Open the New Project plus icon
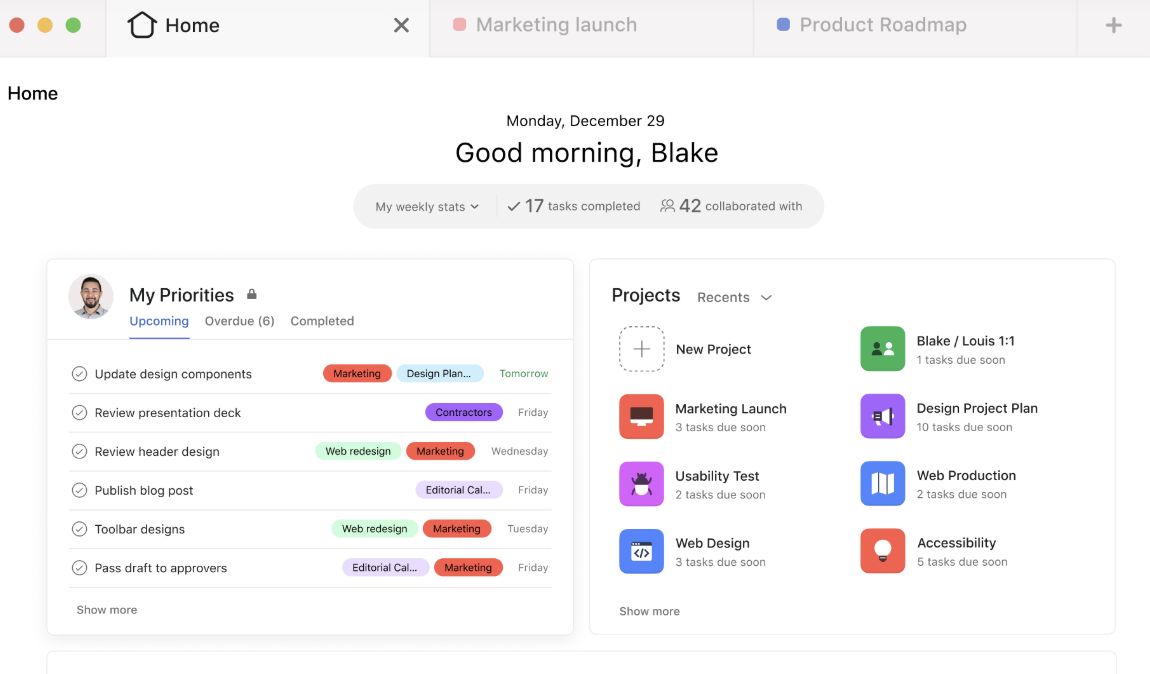Image resolution: width=1150 pixels, height=674 pixels. (x=641, y=349)
